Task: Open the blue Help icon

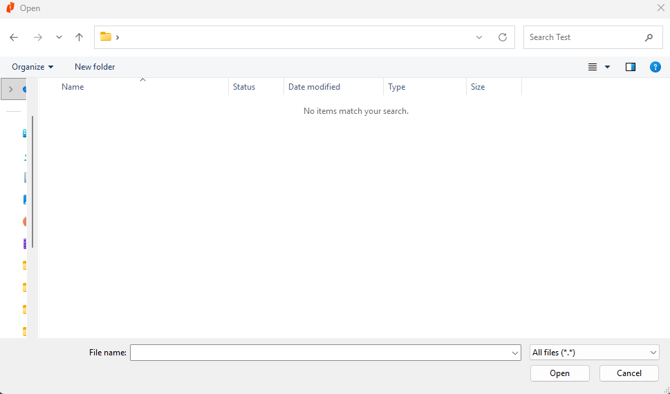Action: point(655,67)
